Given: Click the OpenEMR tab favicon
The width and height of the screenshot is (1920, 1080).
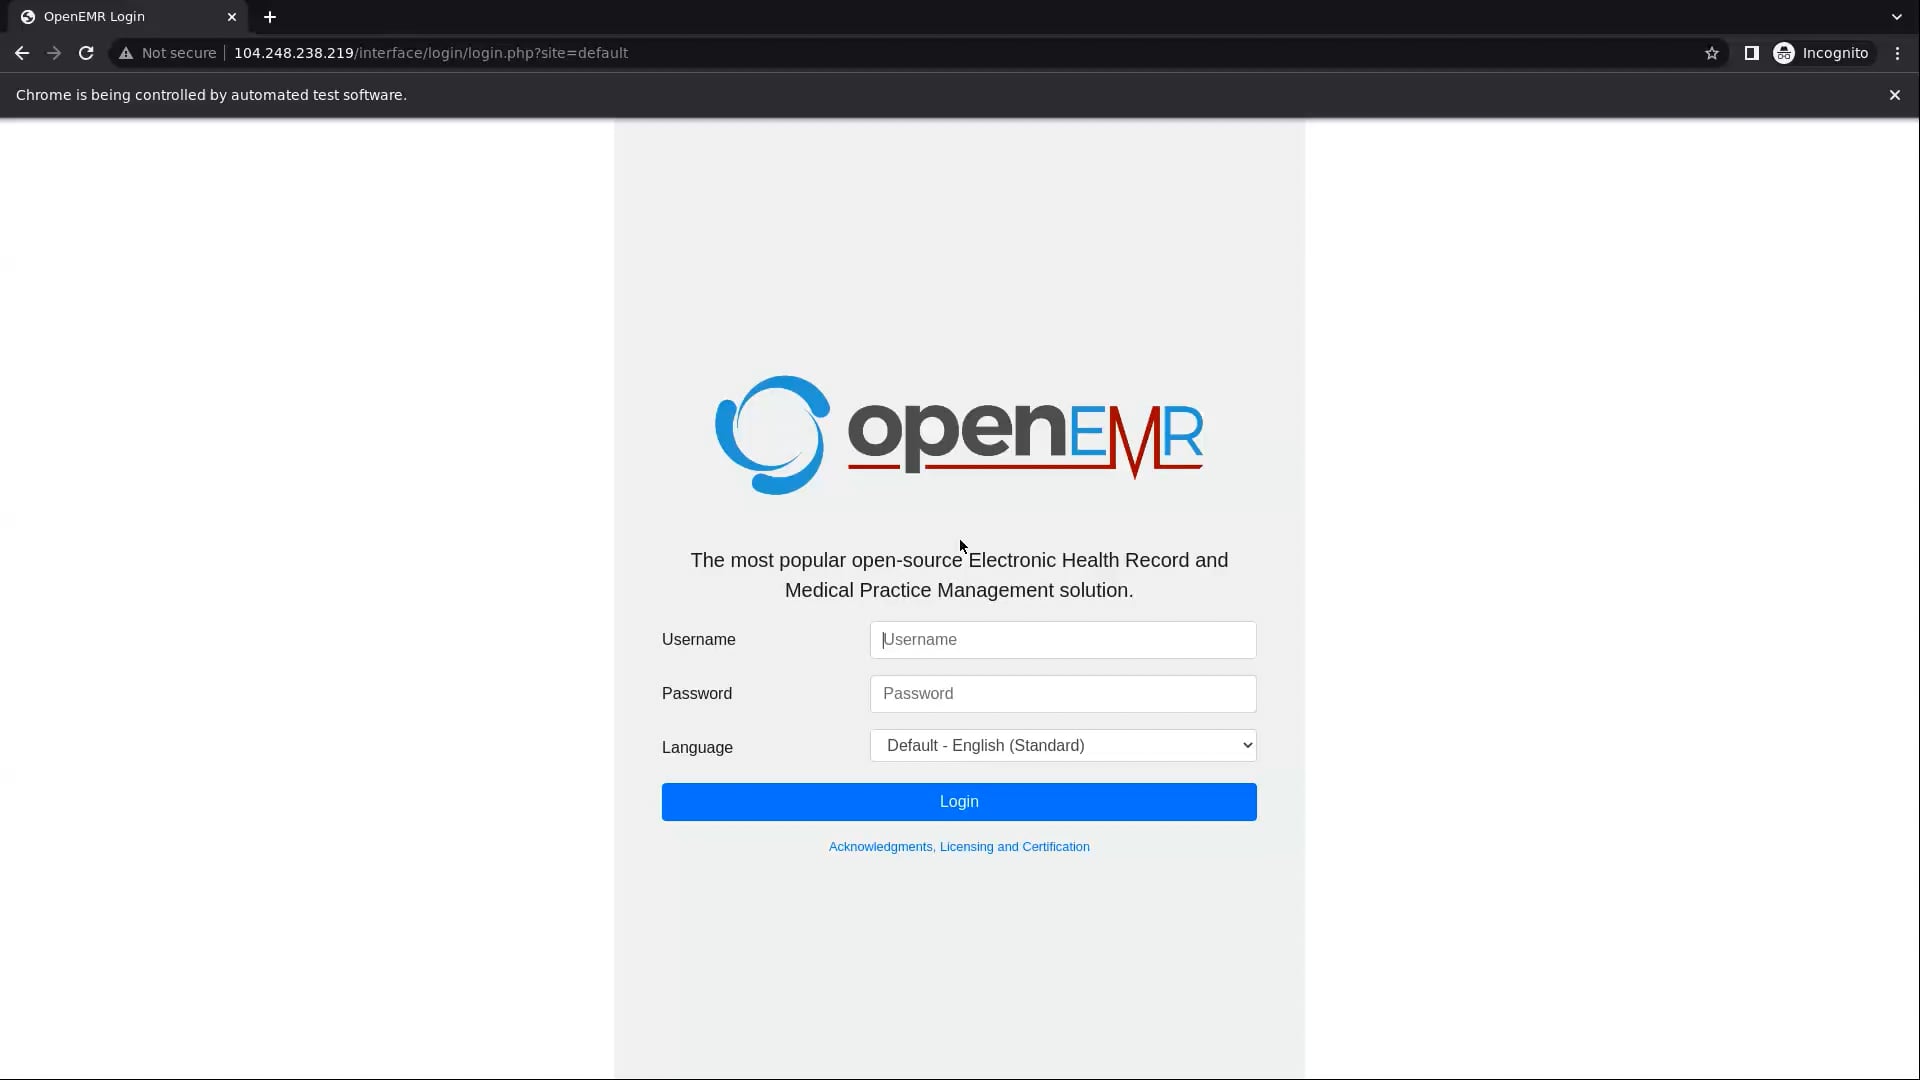Looking at the screenshot, I should tap(28, 17).
